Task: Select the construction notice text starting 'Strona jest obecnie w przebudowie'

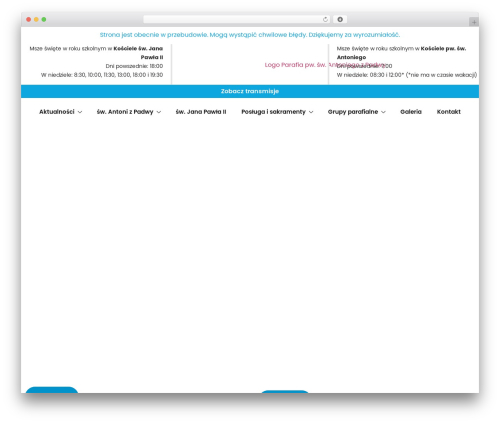Action: point(250,35)
